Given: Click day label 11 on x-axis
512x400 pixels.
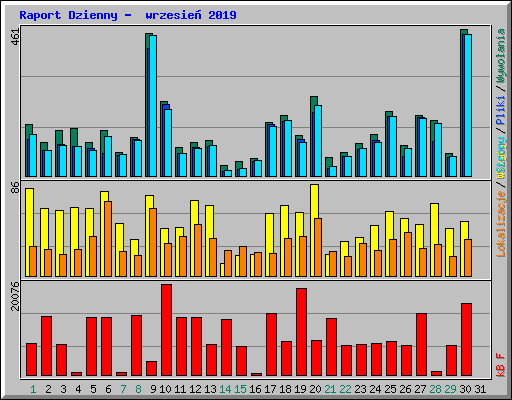Looking at the screenshot, I should click(180, 389).
